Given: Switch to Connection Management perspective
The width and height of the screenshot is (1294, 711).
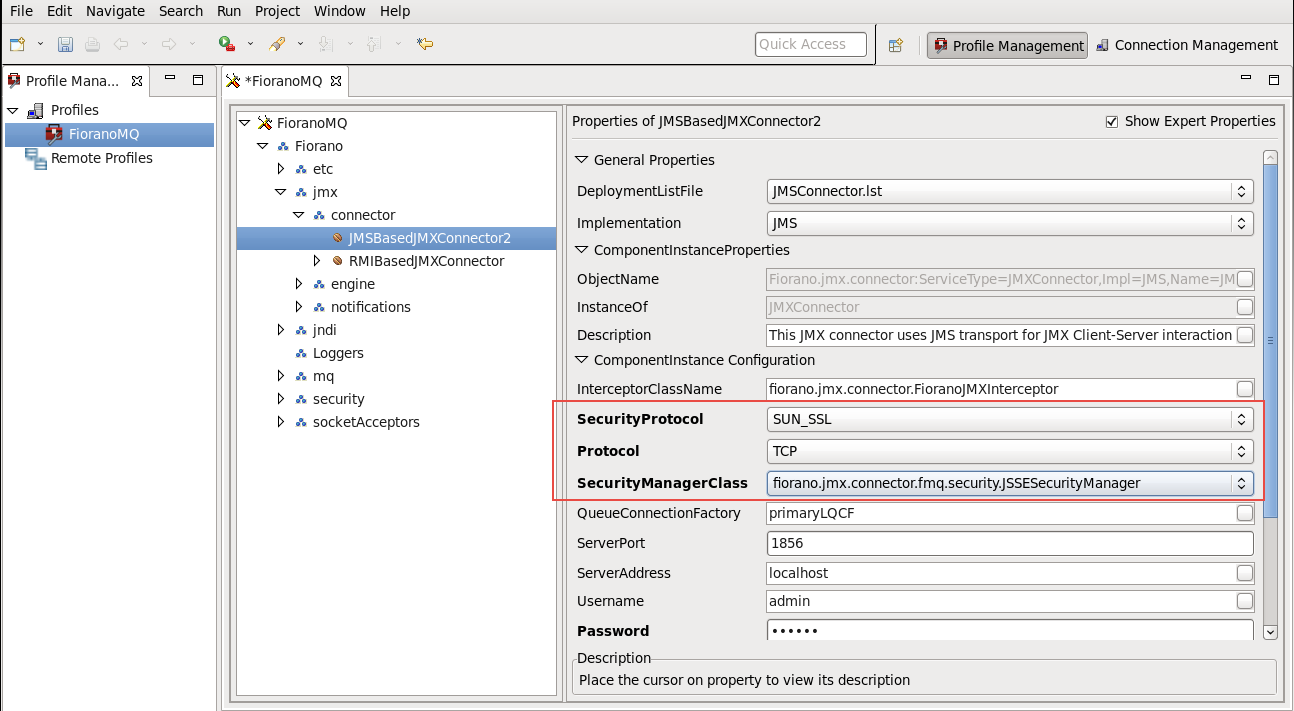Looking at the screenshot, I should pyautogui.click(x=1186, y=45).
